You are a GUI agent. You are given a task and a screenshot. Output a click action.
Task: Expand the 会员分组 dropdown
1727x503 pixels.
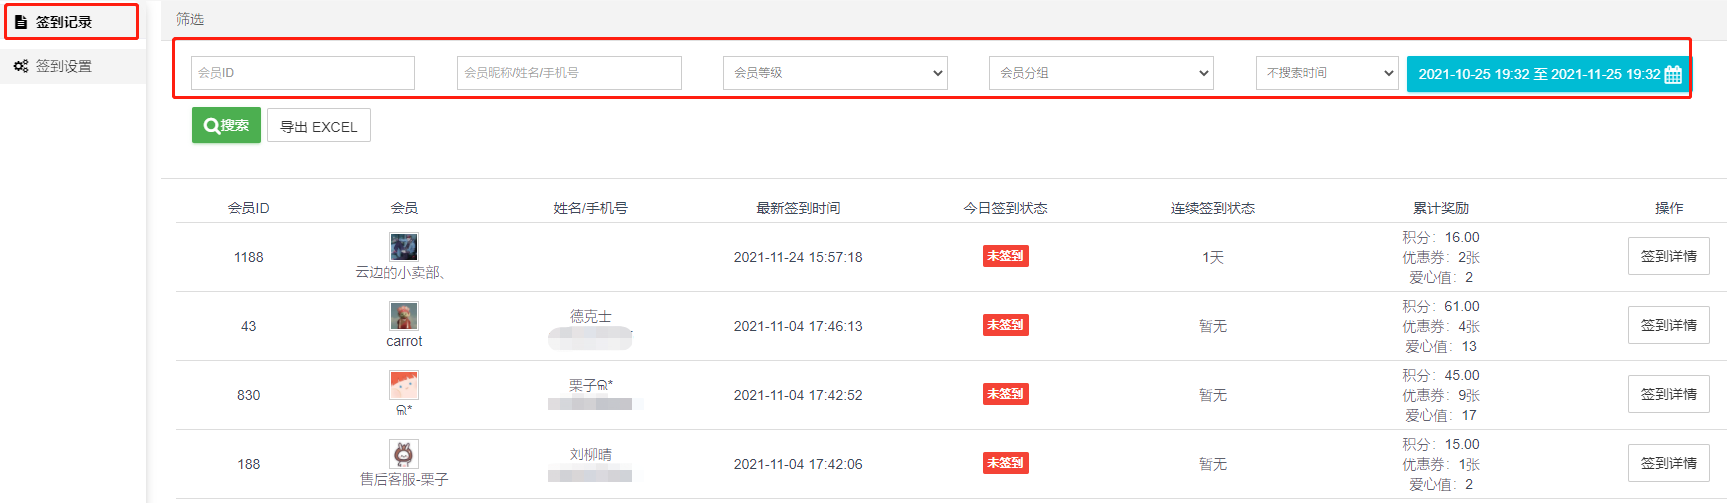[1100, 73]
